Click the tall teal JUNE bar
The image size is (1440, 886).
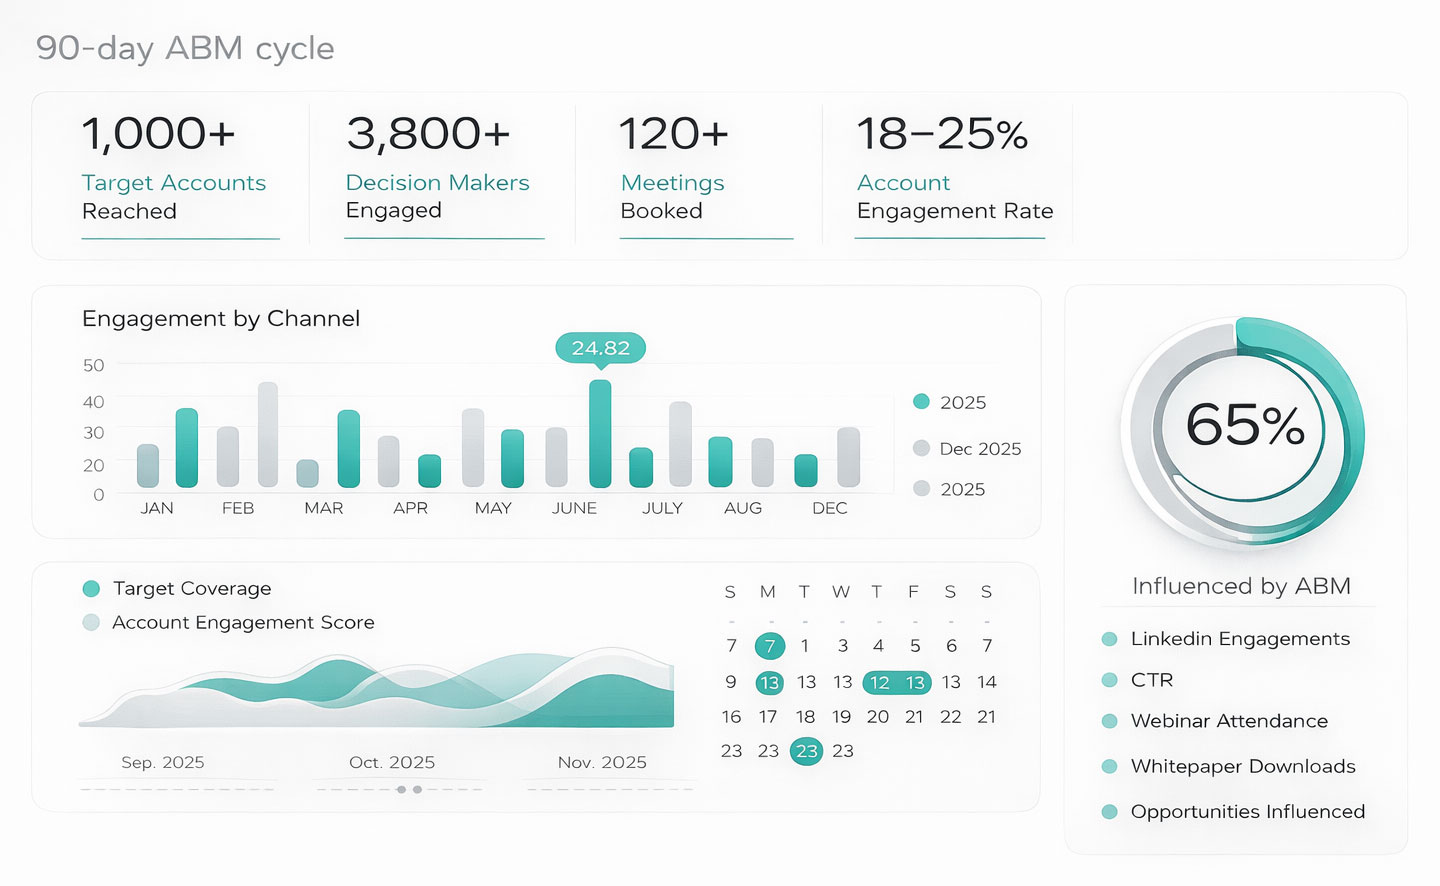click(x=600, y=433)
